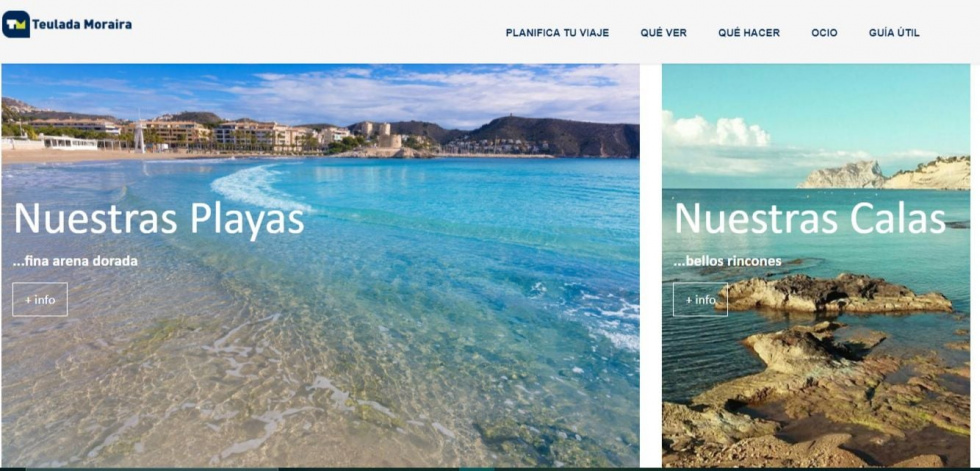Image resolution: width=980 pixels, height=471 pixels.
Task: Open the QUÉ HACER menu
Action: 749,32
